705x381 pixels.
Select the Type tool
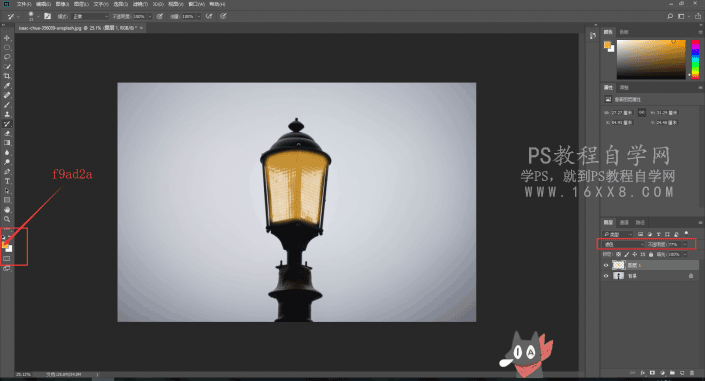(x=7, y=181)
